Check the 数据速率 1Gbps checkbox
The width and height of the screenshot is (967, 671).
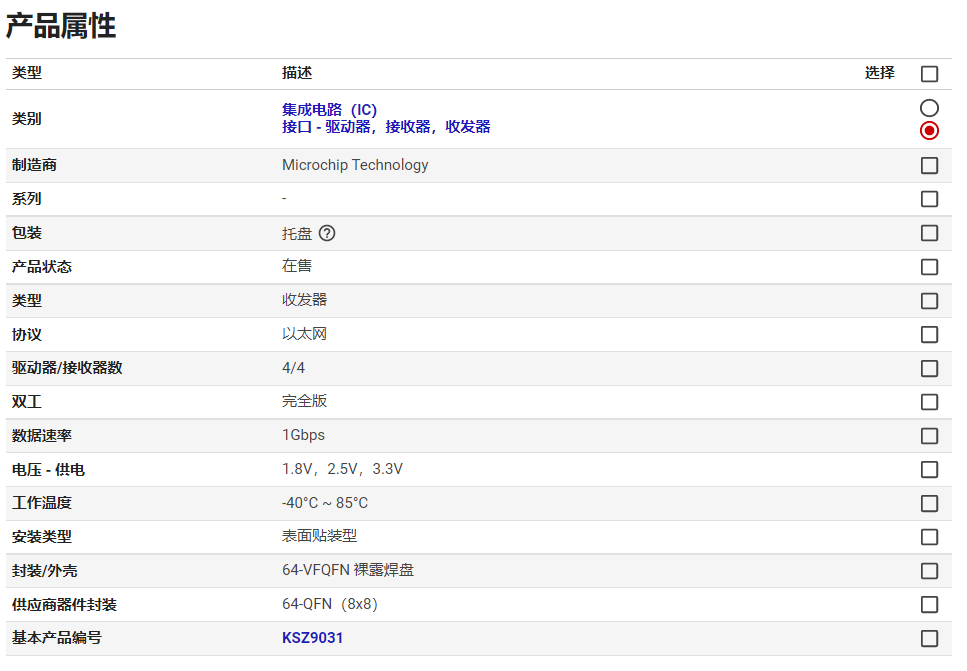coord(929,436)
